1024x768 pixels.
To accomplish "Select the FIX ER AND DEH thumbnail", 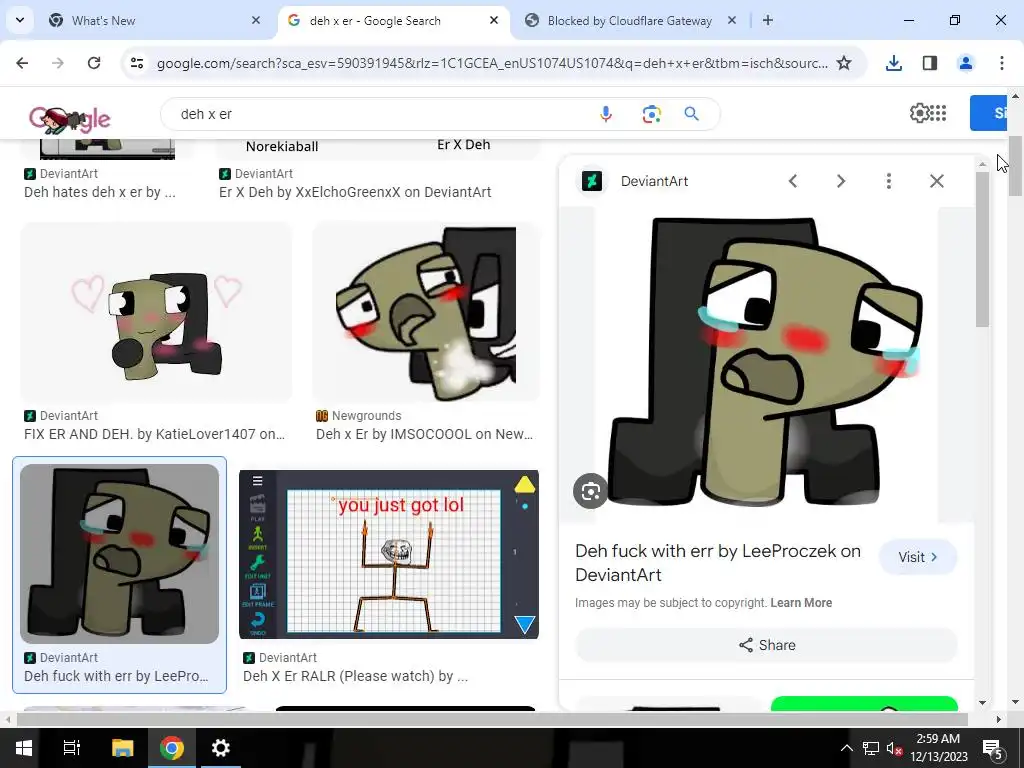I will coord(156,312).
